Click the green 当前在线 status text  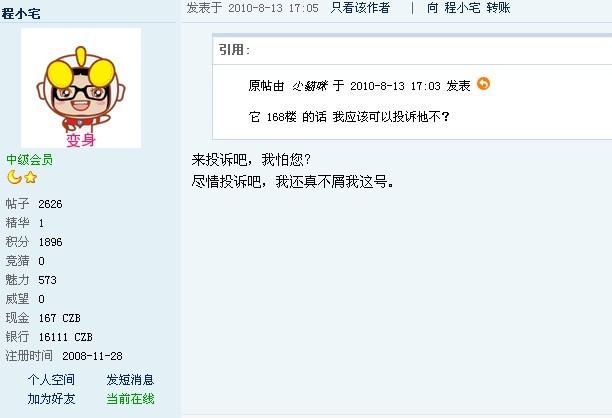(130, 398)
